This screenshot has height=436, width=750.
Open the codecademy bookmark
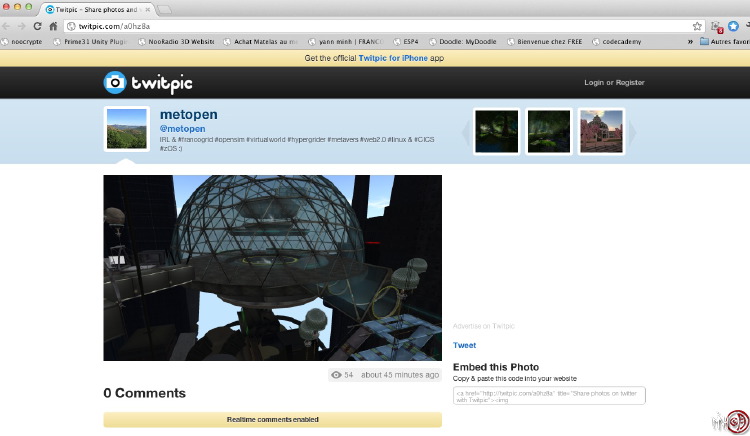pos(617,42)
